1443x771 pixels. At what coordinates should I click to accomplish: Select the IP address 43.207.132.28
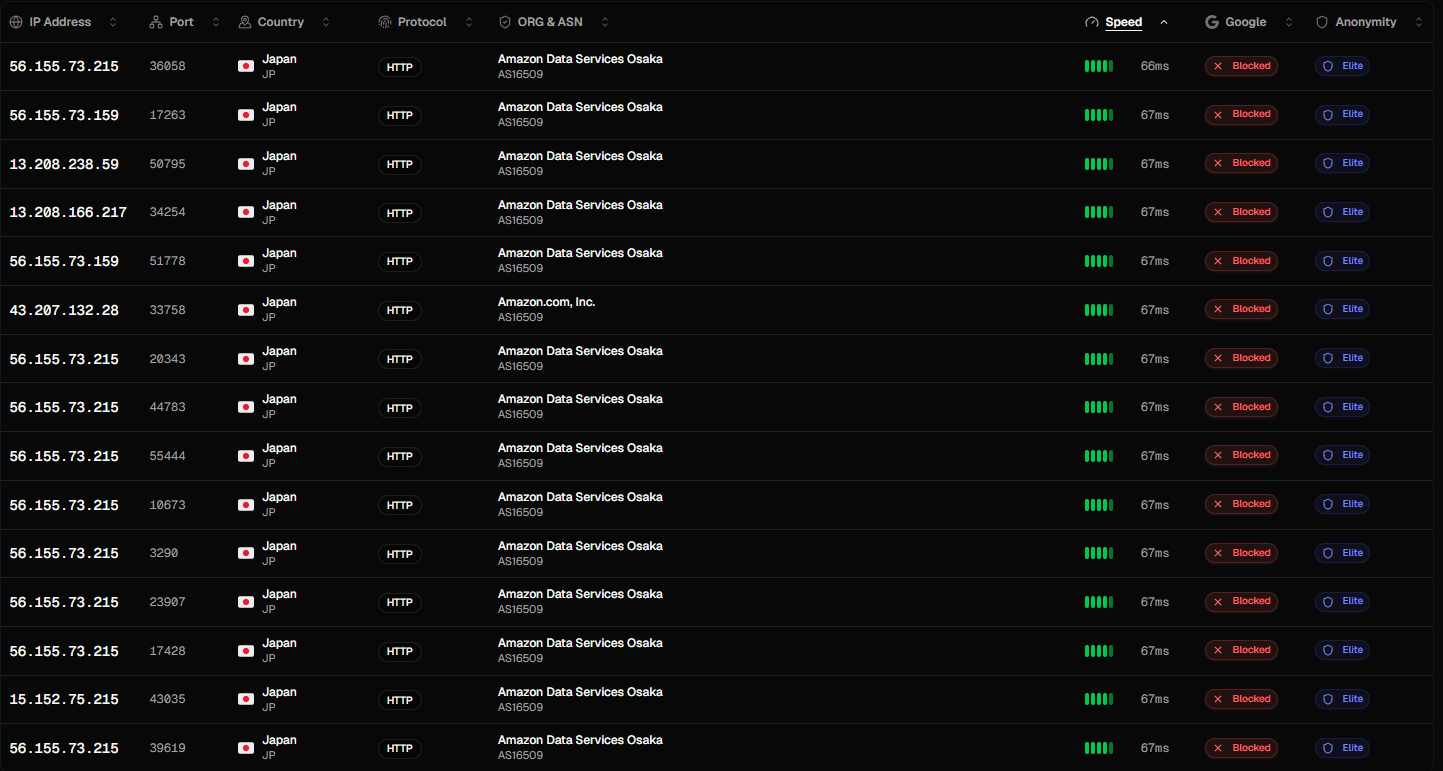64,310
